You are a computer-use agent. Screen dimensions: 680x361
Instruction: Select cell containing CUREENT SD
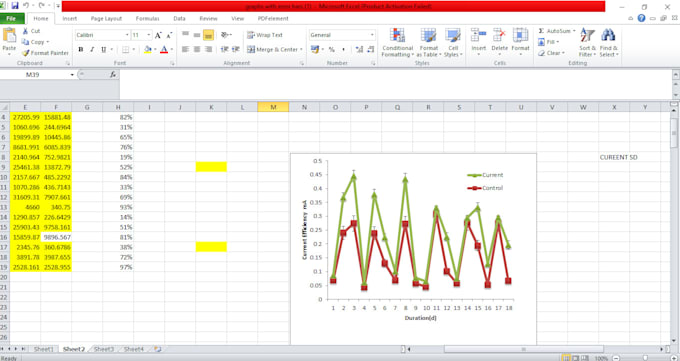(x=618, y=158)
